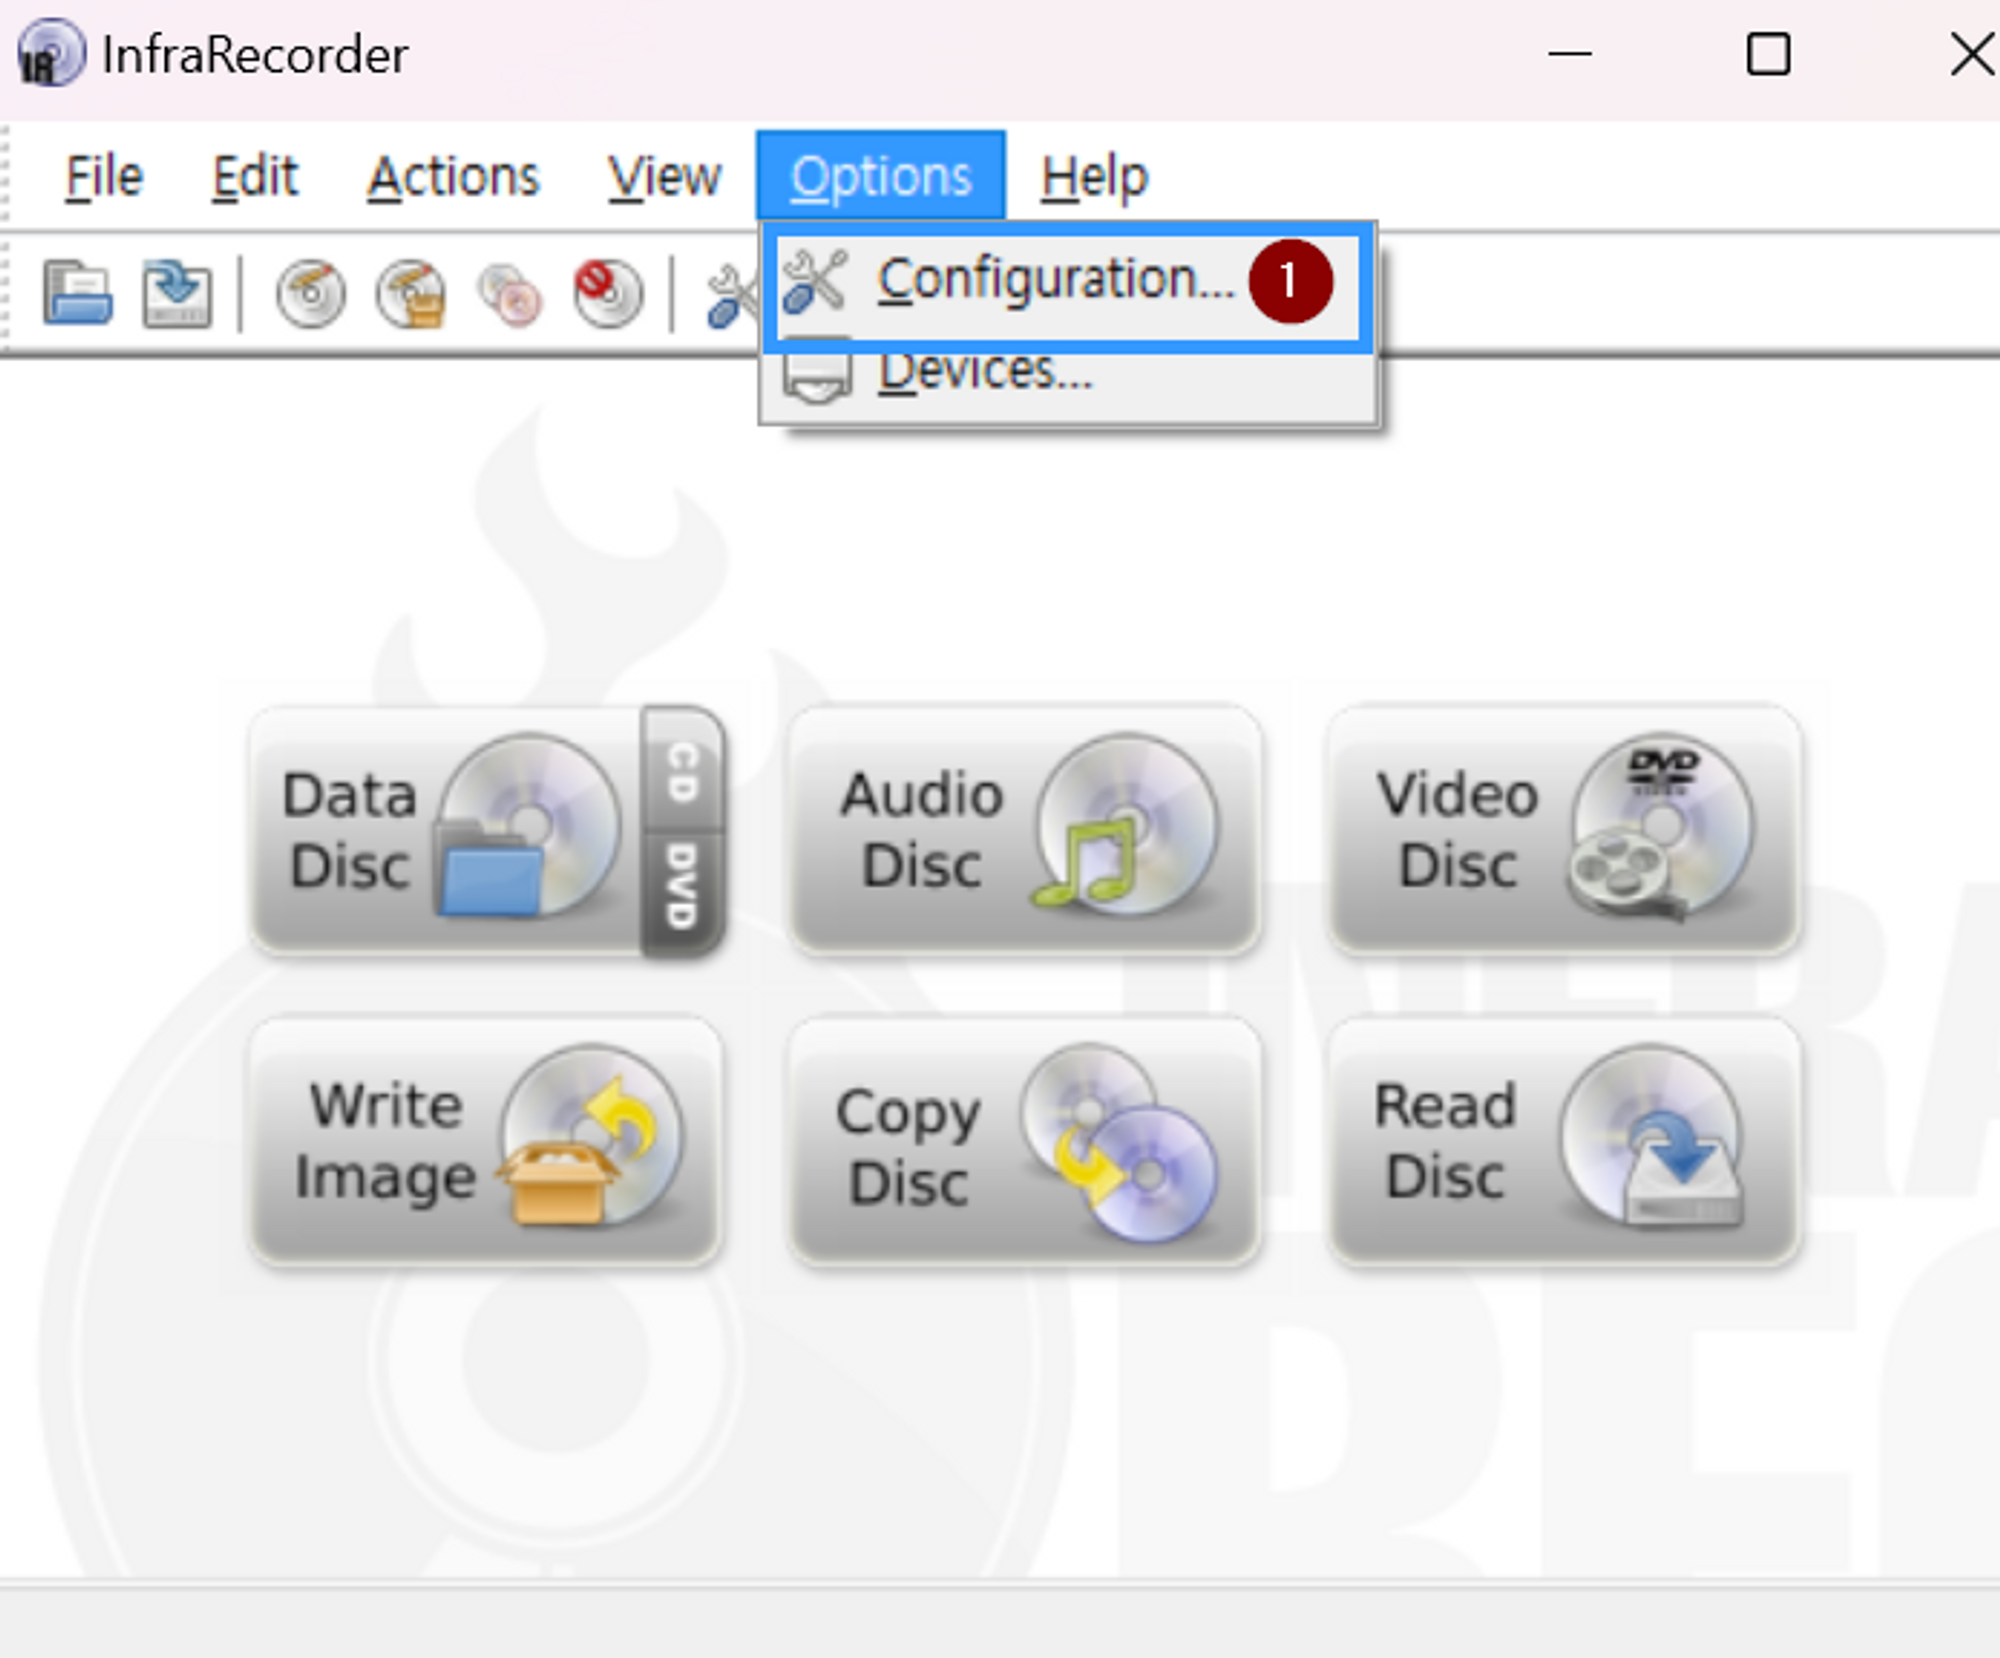Screen dimensions: 2000x1658
Task: Click the Copy disc toolbar icon
Action: tap(511, 294)
